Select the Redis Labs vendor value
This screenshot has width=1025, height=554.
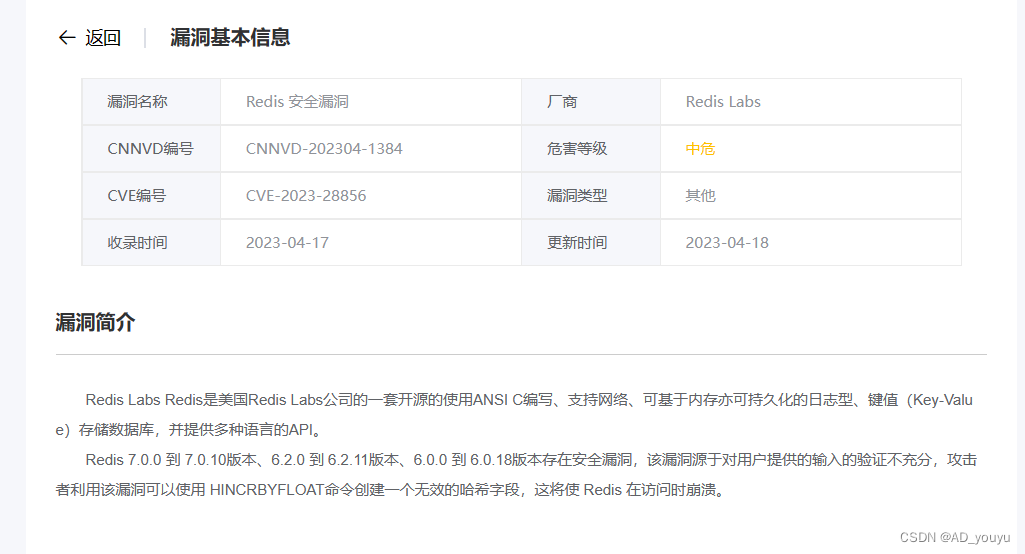[x=723, y=102]
